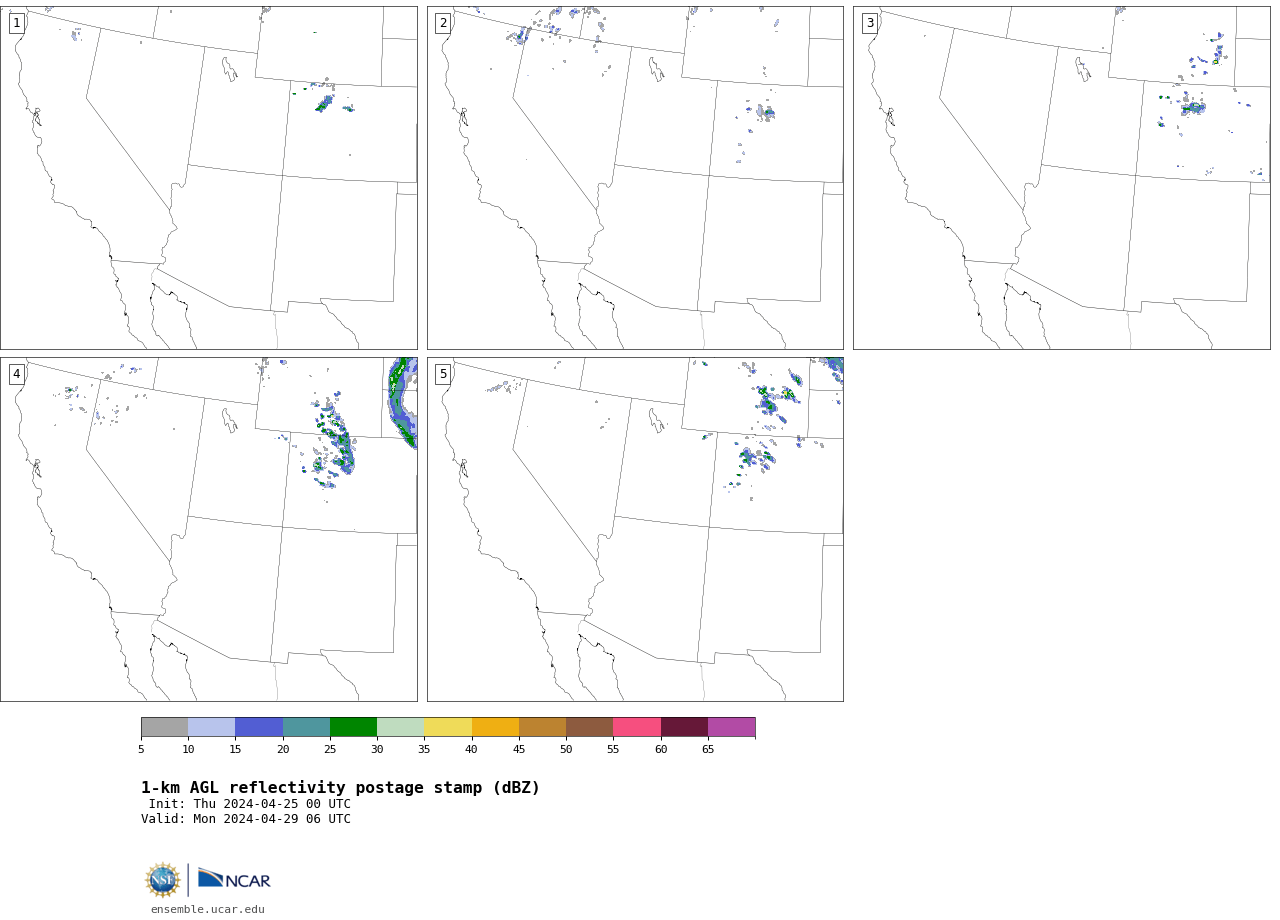Open ensemble member 5 reflectivity map
Viewport: 1280px width, 920px height.
coord(635,529)
